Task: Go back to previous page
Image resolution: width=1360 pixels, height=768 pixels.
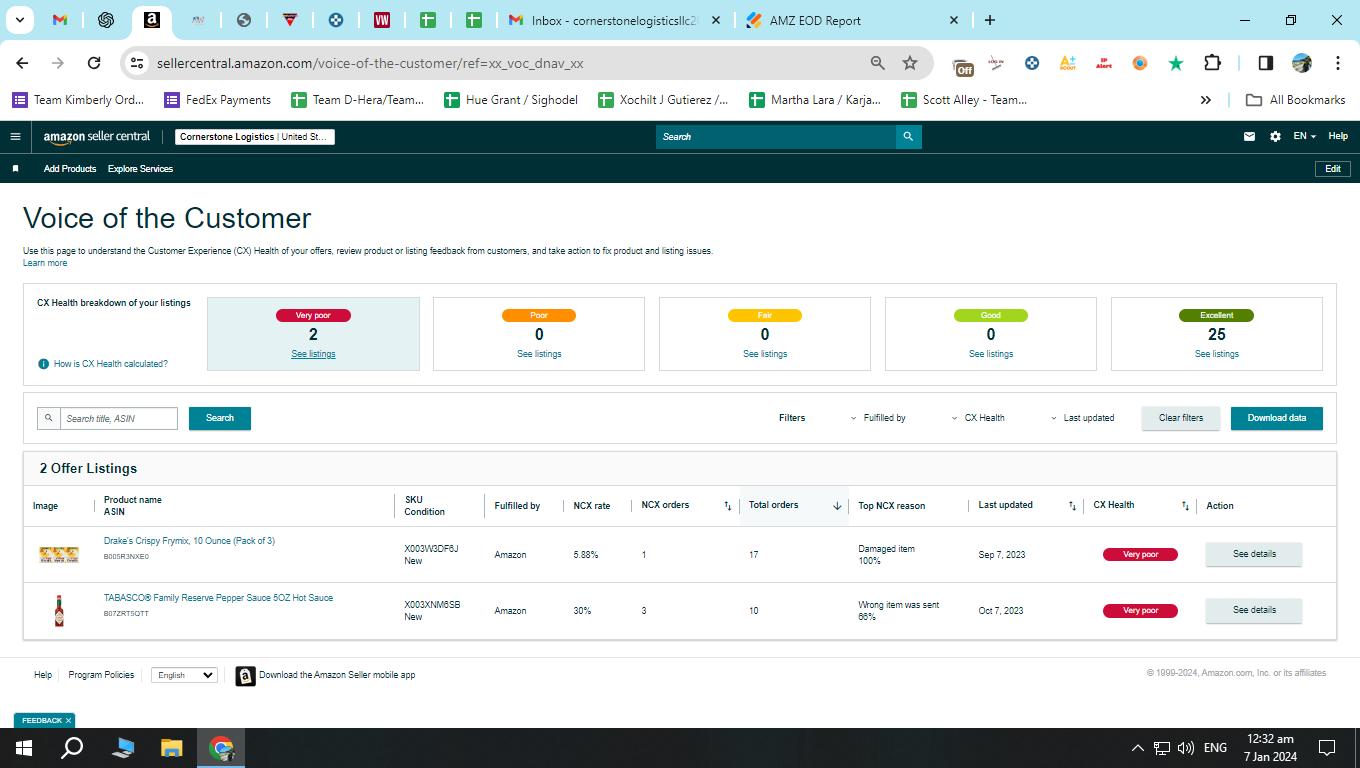Action: point(22,63)
